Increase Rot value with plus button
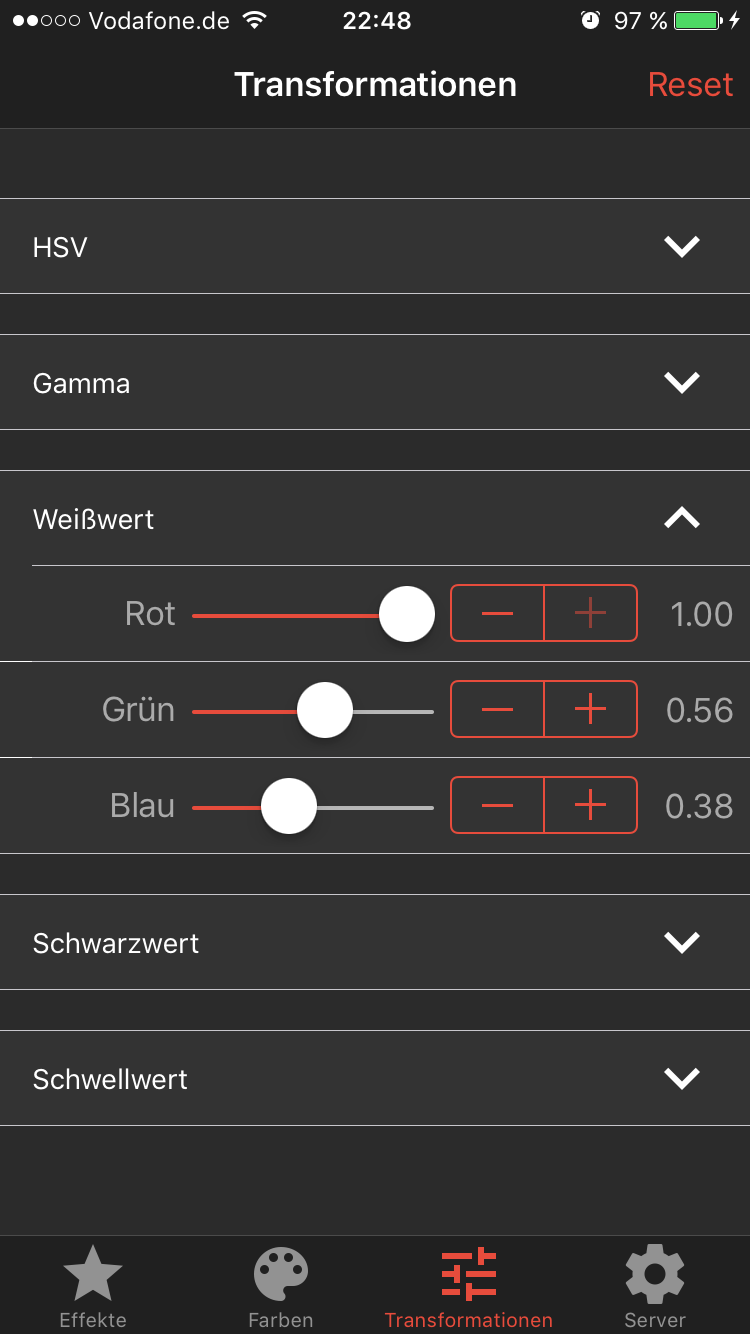The image size is (750, 1334). click(x=591, y=613)
